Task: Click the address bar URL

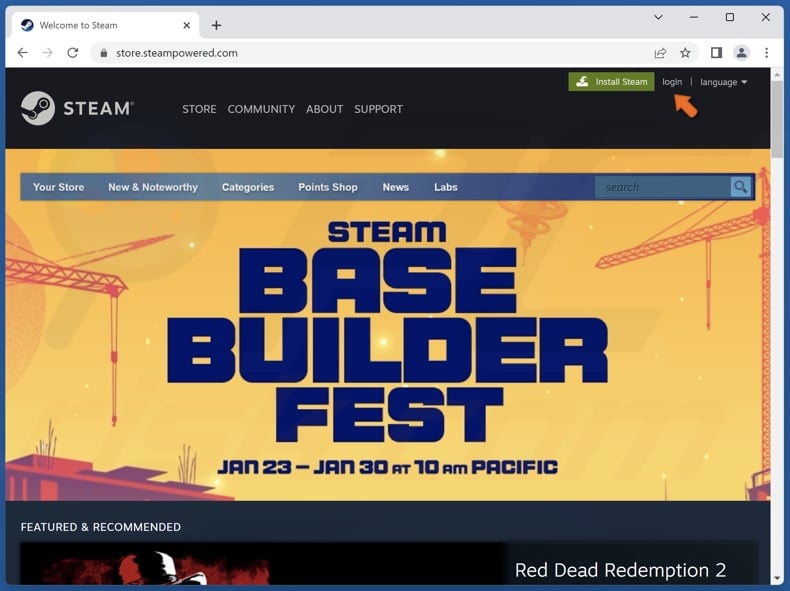Action: click(177, 53)
